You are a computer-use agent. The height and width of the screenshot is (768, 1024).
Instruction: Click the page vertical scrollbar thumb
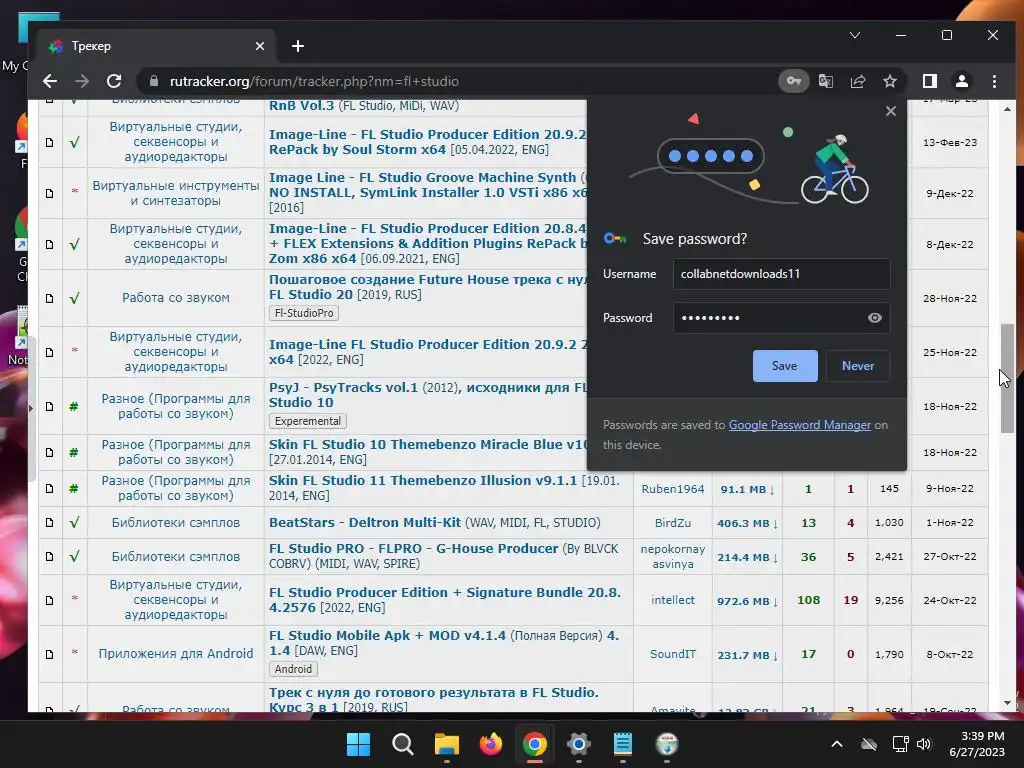(1008, 377)
